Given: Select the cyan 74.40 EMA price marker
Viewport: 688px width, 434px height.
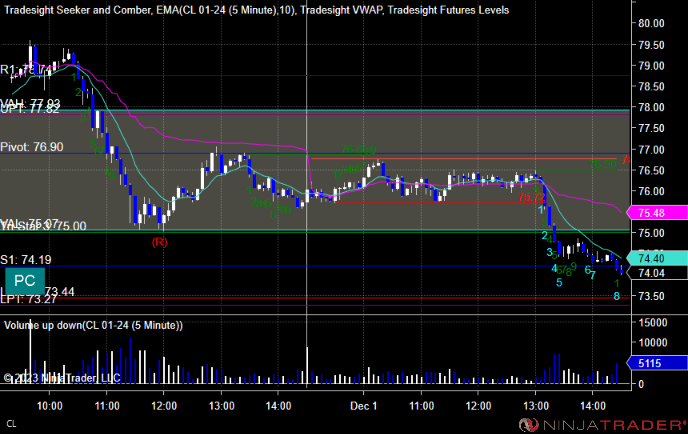Looking at the screenshot, I should click(656, 258).
